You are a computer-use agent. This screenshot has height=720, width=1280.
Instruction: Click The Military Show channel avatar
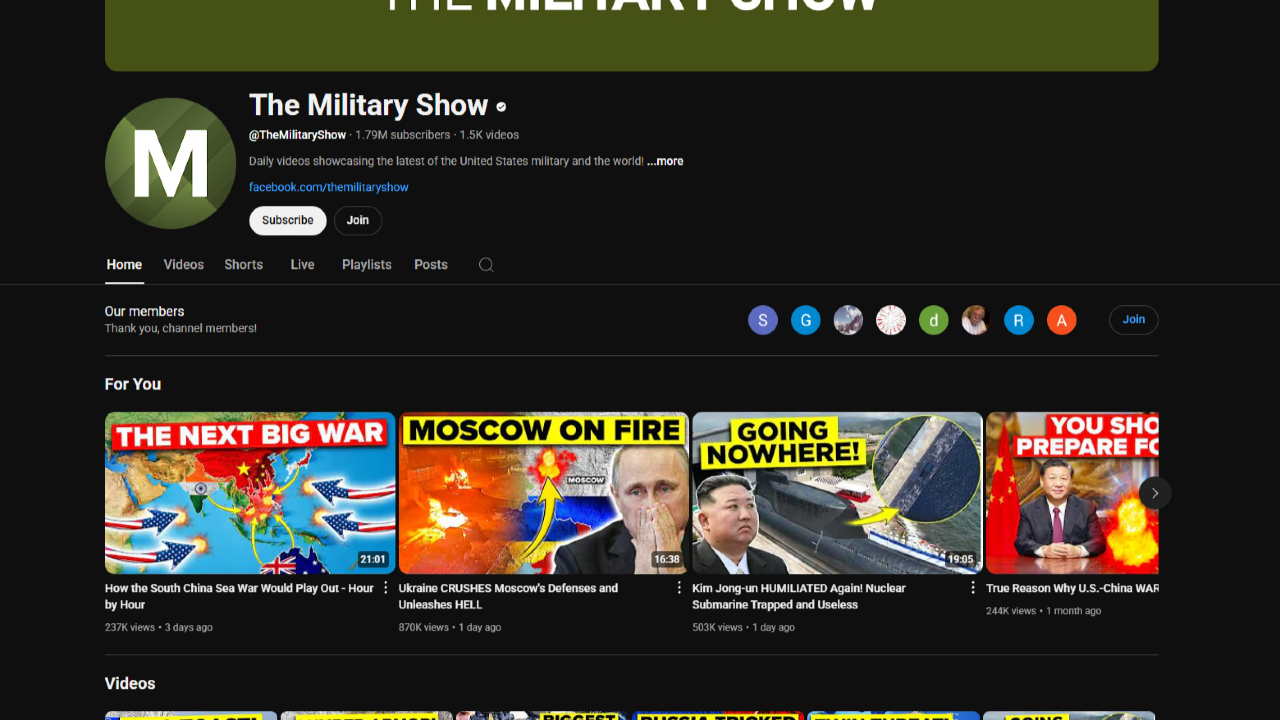(170, 163)
